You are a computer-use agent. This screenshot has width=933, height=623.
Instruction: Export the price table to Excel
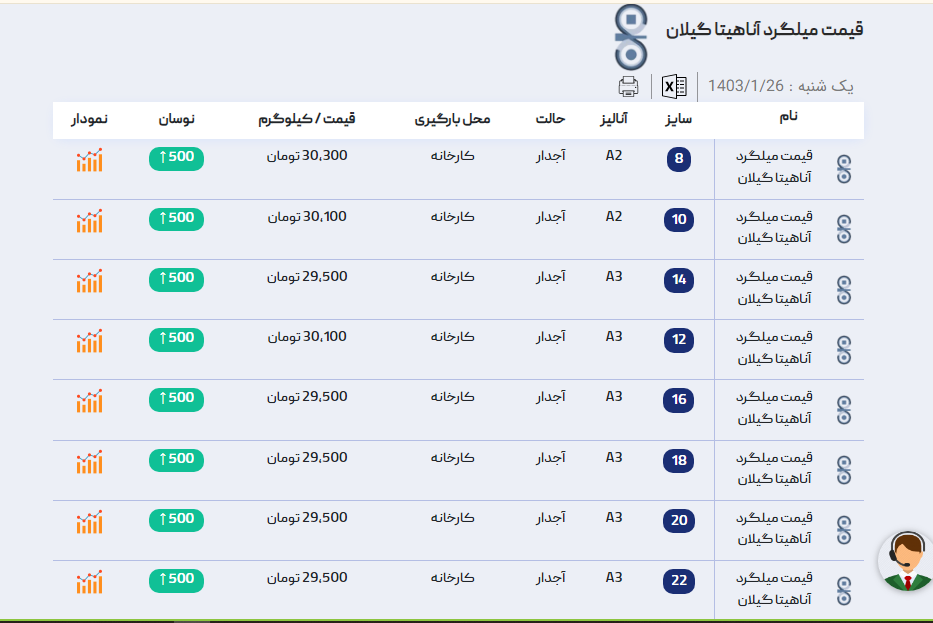click(x=674, y=87)
